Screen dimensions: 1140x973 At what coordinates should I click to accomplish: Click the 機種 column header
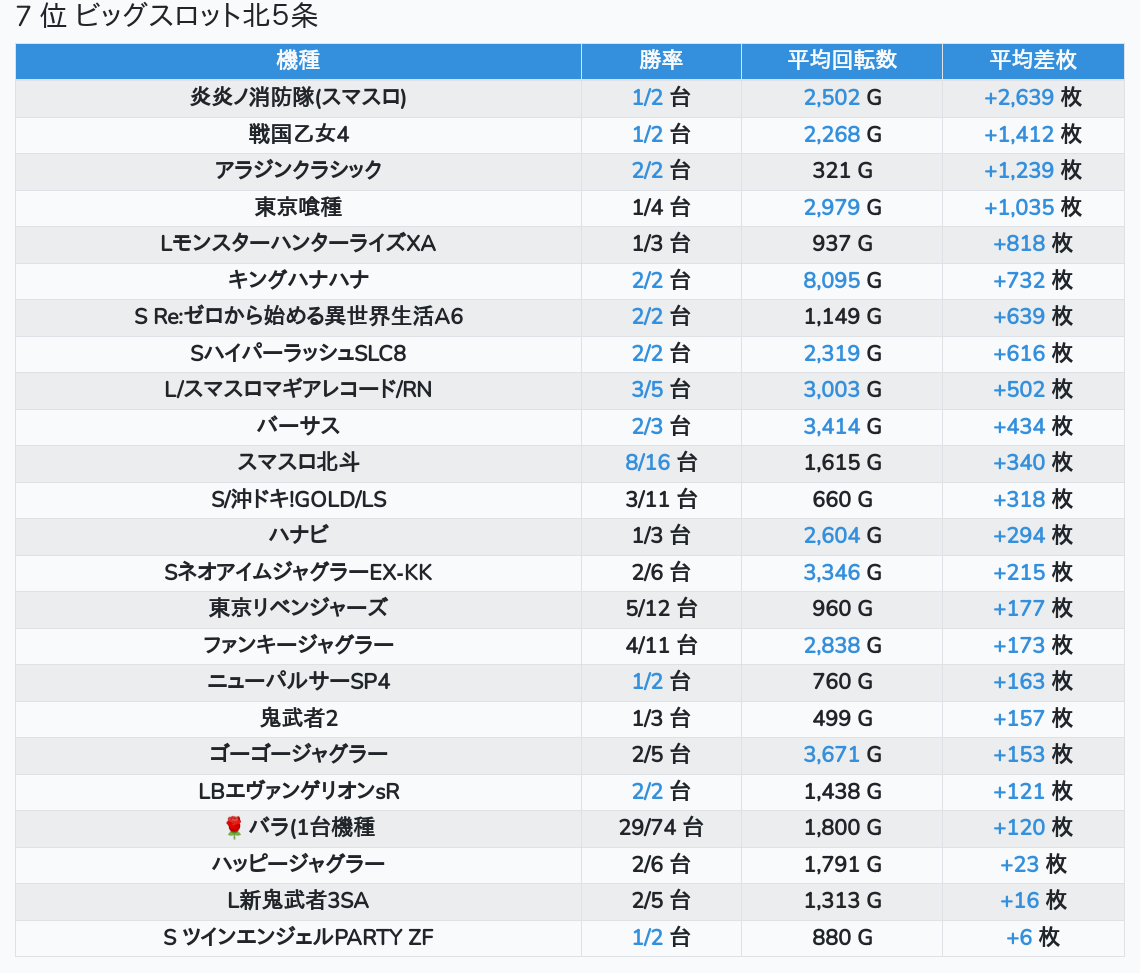coord(298,60)
